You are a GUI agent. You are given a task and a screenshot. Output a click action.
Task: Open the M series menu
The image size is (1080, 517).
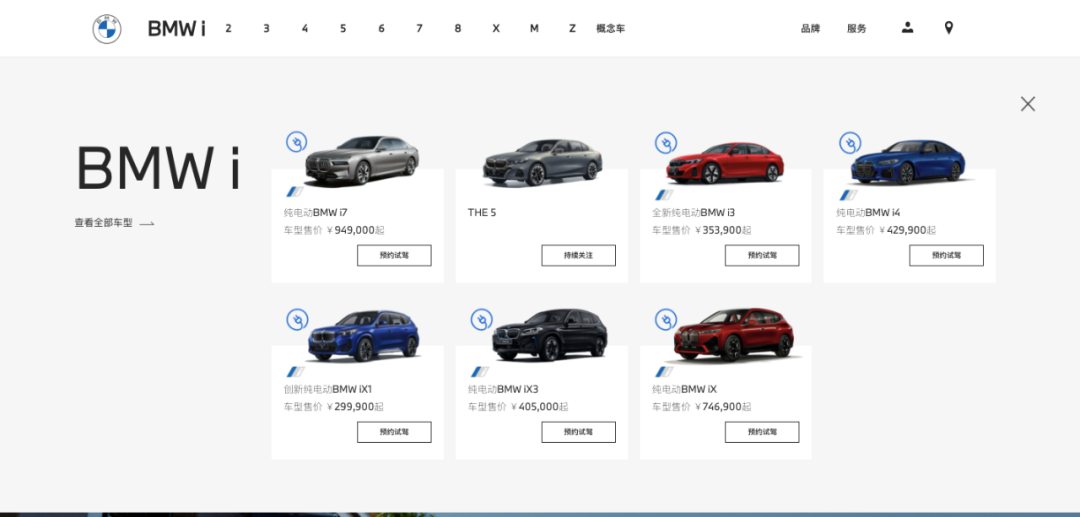click(534, 29)
